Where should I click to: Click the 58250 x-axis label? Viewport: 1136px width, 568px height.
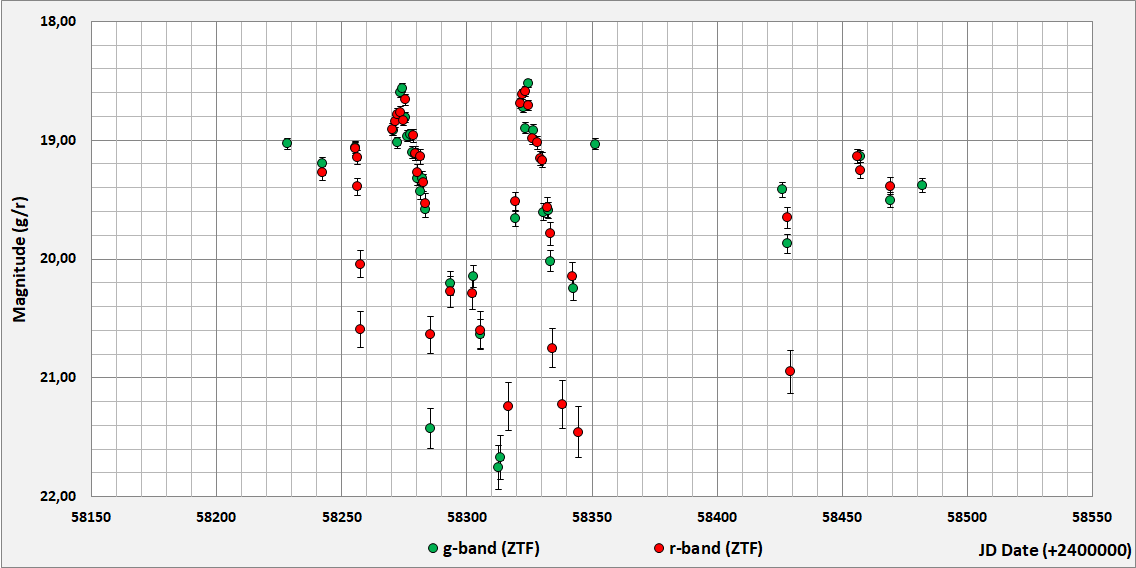pyautogui.click(x=342, y=517)
